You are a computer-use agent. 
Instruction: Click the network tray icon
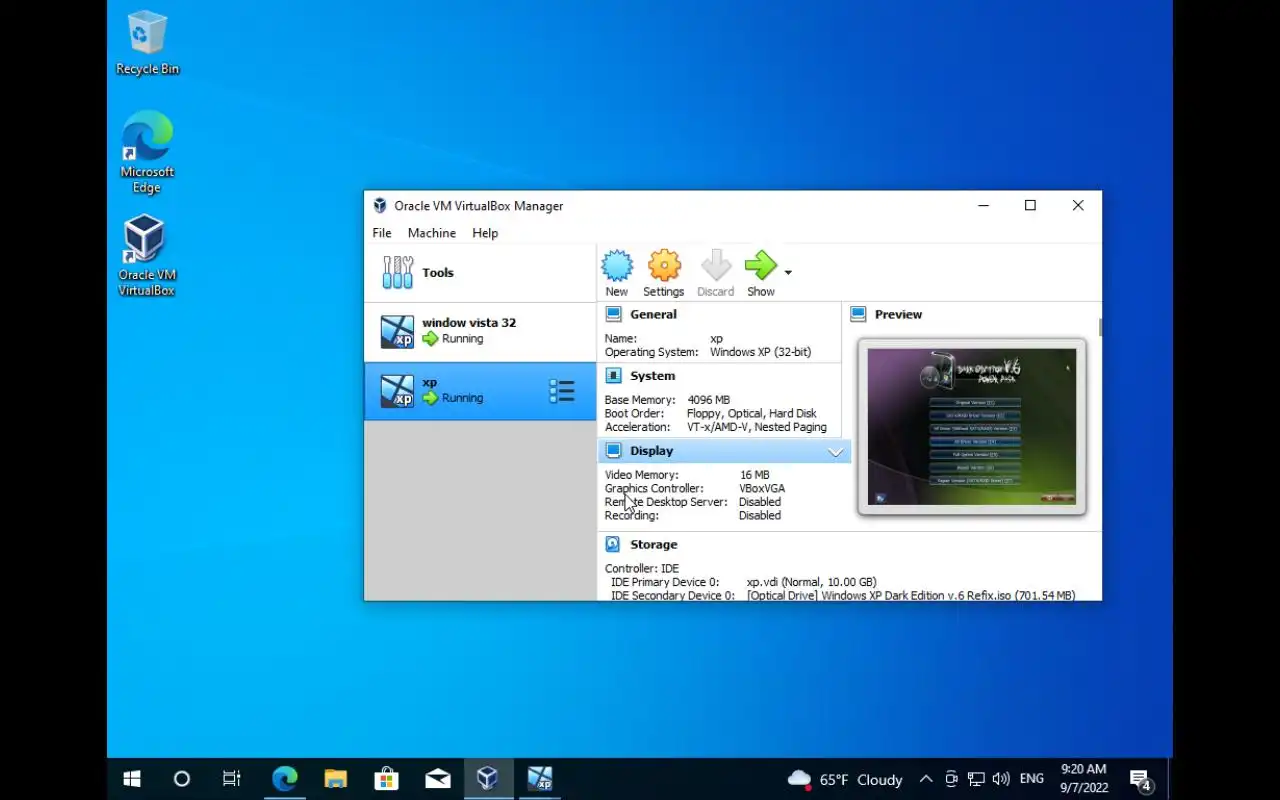976,779
